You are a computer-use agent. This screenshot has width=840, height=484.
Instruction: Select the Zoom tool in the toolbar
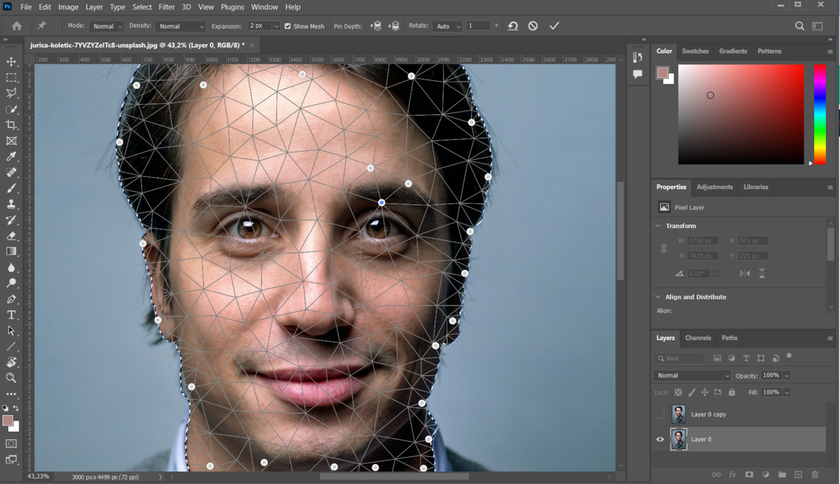point(11,378)
